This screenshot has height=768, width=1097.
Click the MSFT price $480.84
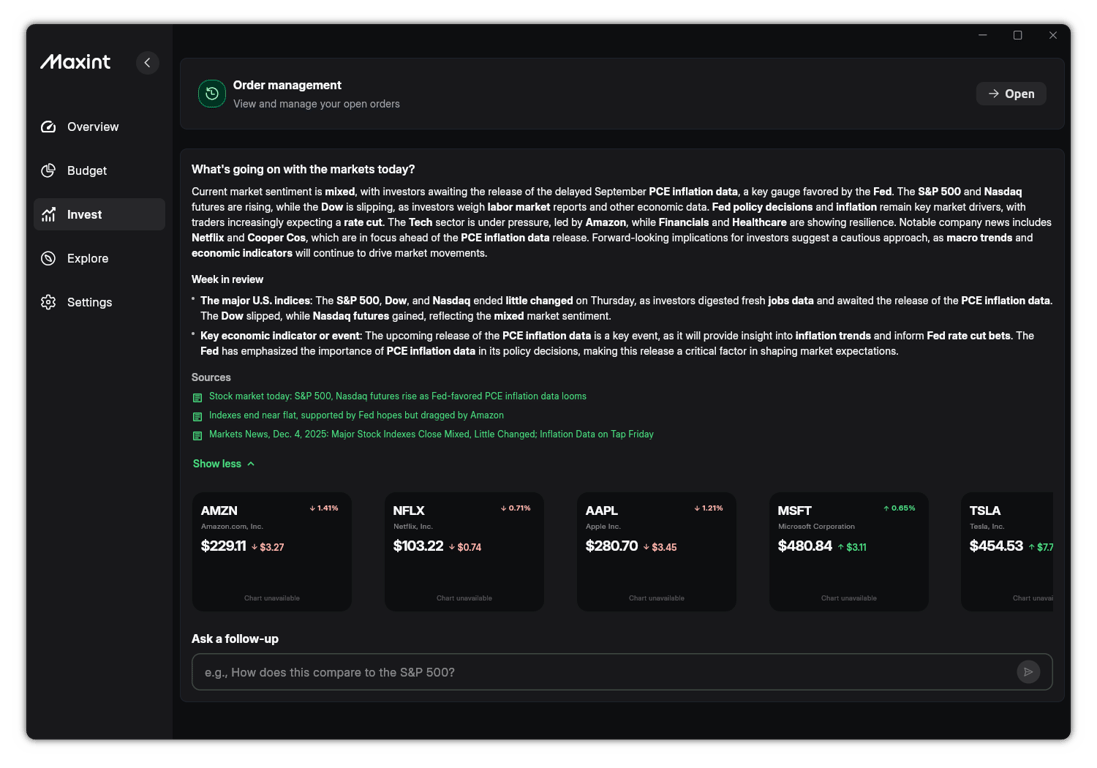(x=805, y=546)
